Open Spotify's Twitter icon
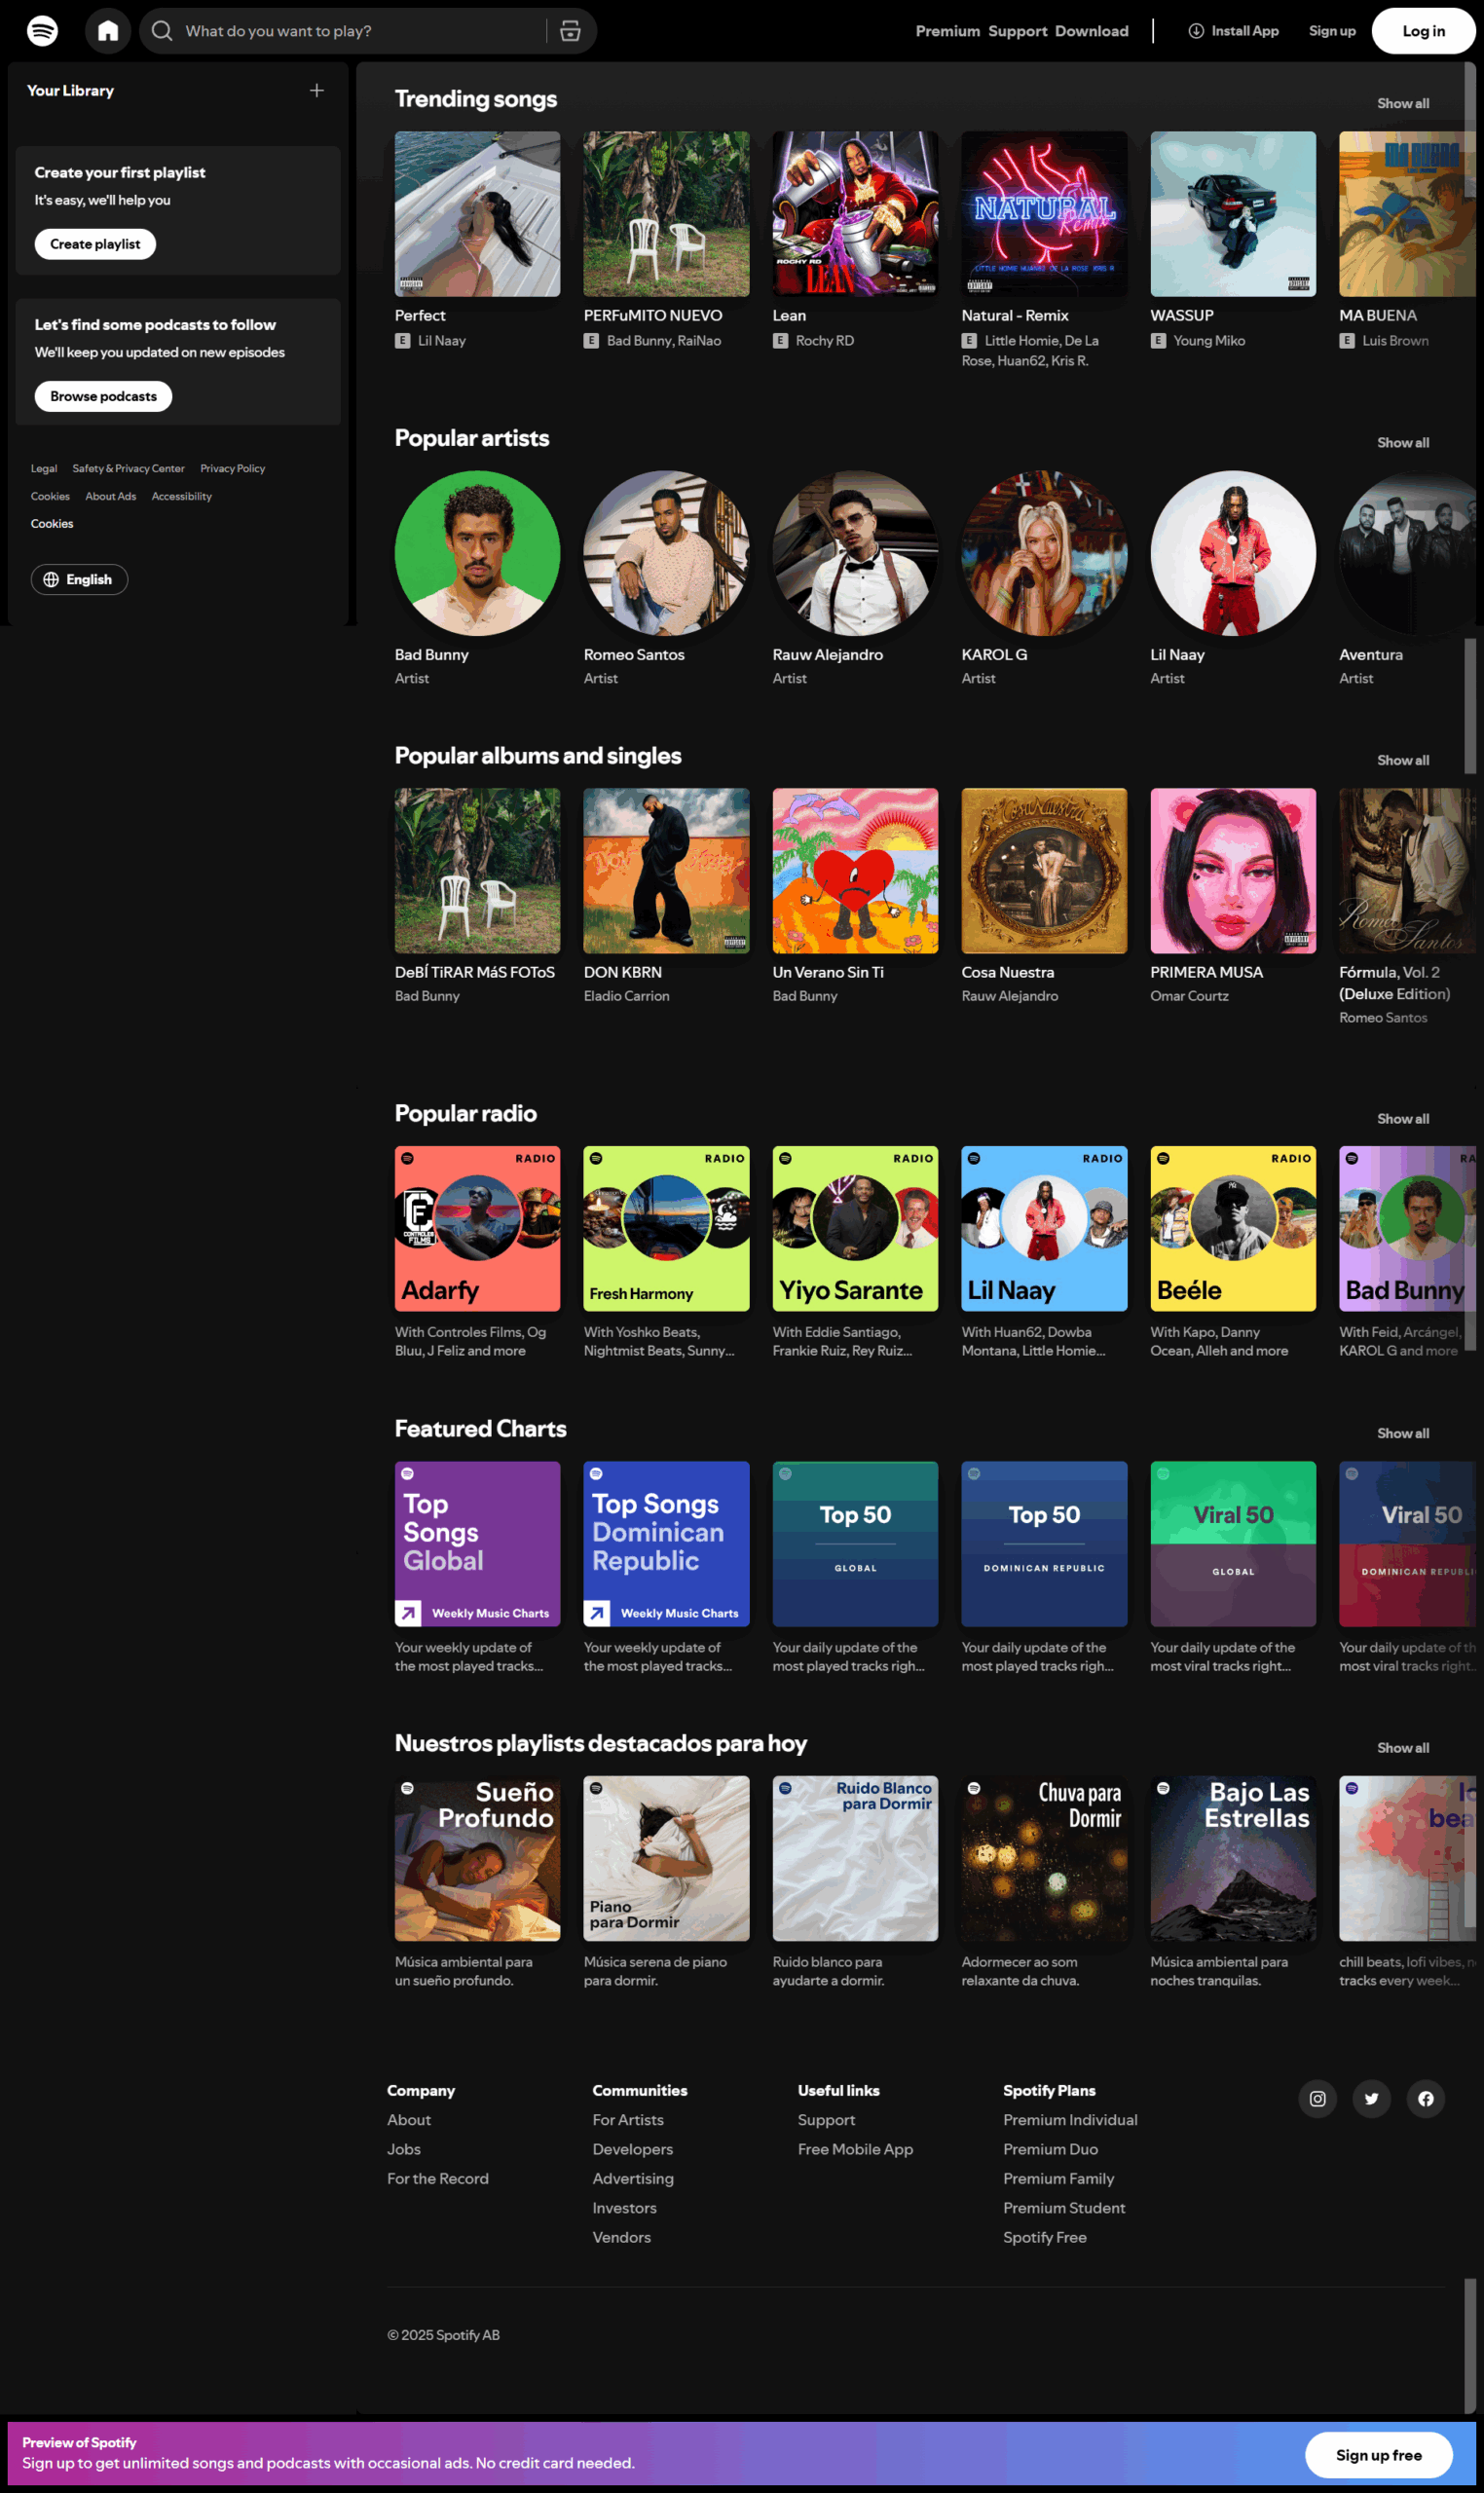The height and width of the screenshot is (2493, 1484). pos(1371,2098)
